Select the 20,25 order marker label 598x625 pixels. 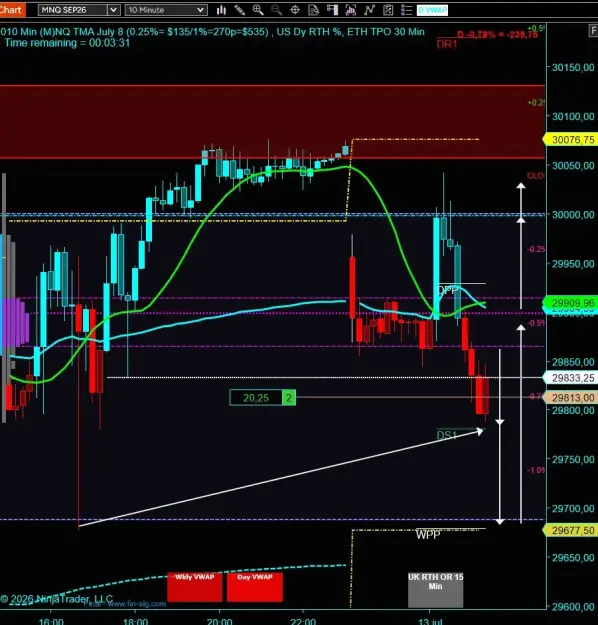coord(256,398)
